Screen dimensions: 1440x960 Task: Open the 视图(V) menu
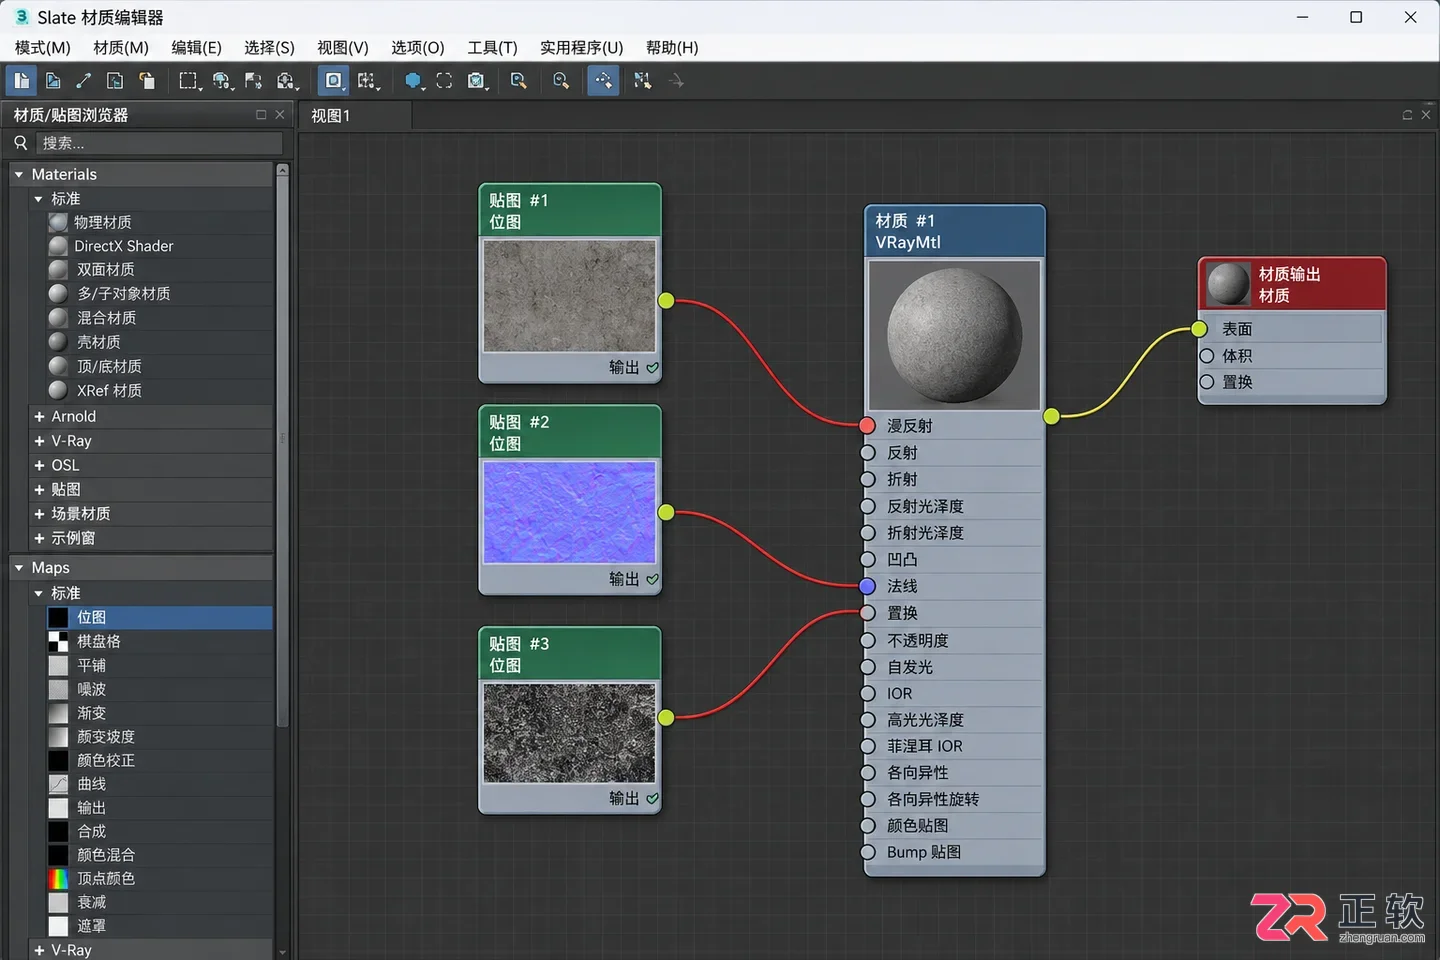[343, 48]
